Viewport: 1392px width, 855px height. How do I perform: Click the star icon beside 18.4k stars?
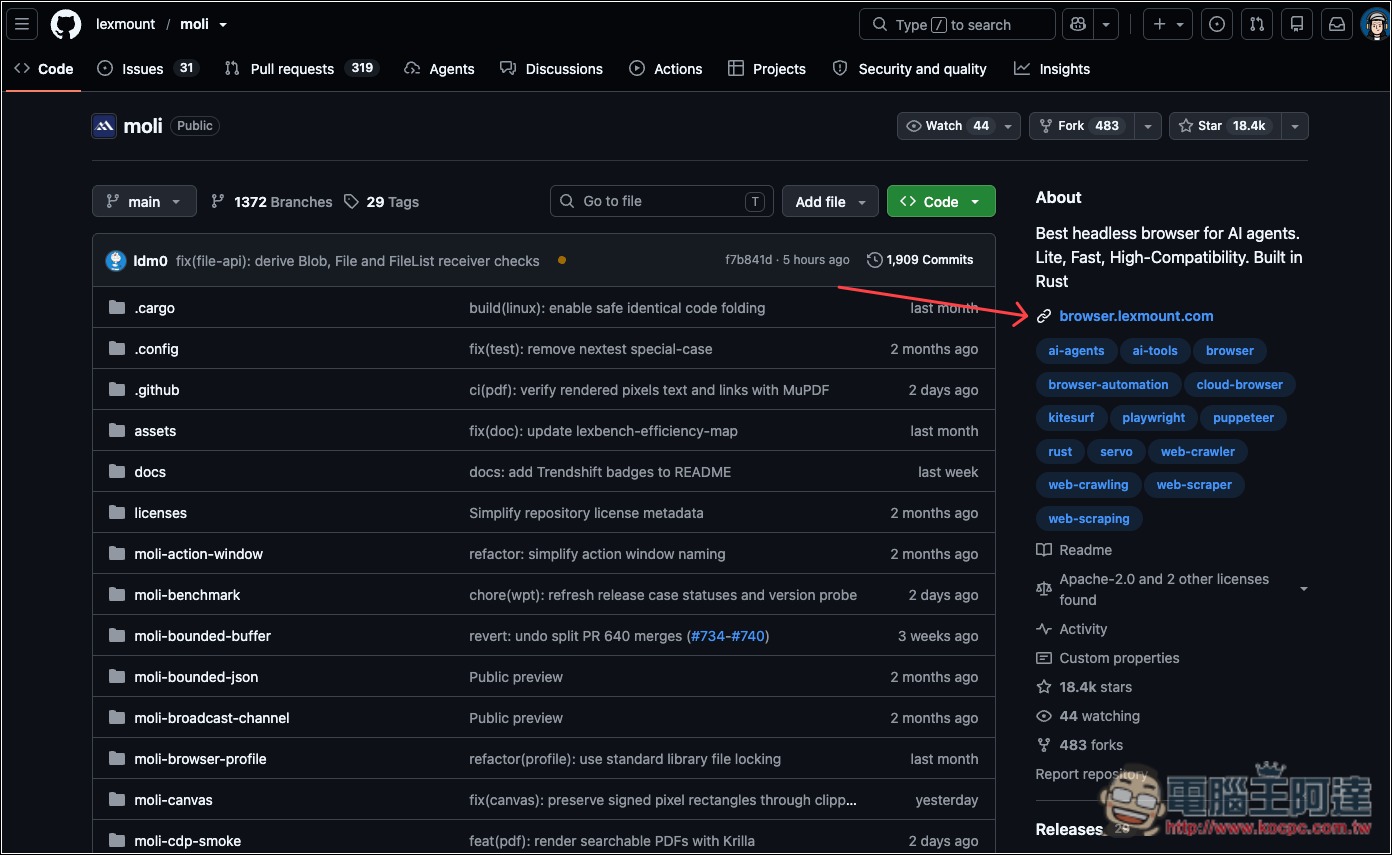[x=1044, y=687]
